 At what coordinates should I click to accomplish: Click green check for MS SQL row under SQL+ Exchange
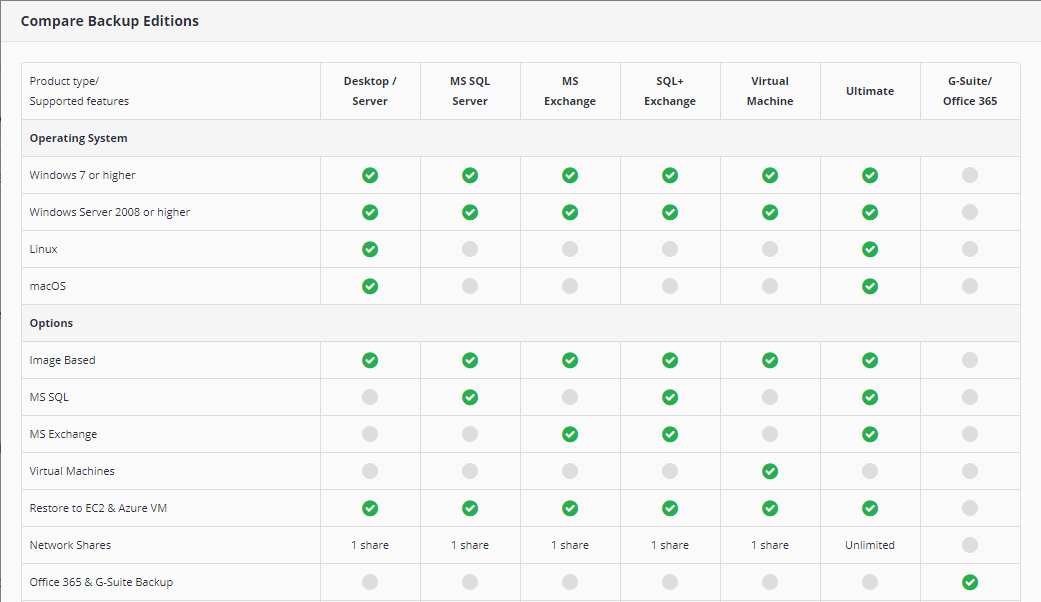click(670, 397)
